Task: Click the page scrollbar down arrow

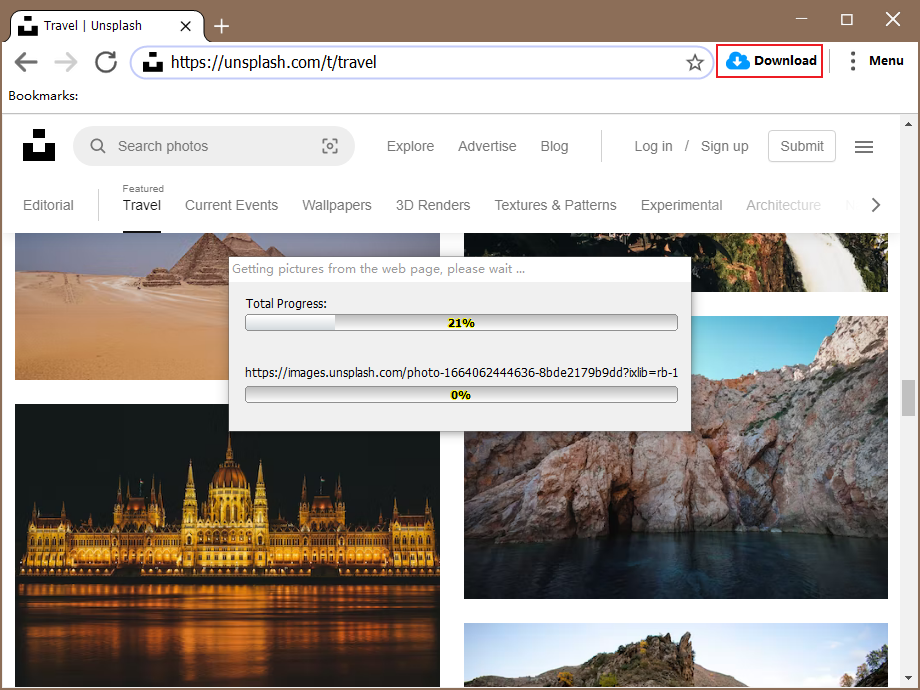Action: (908, 678)
